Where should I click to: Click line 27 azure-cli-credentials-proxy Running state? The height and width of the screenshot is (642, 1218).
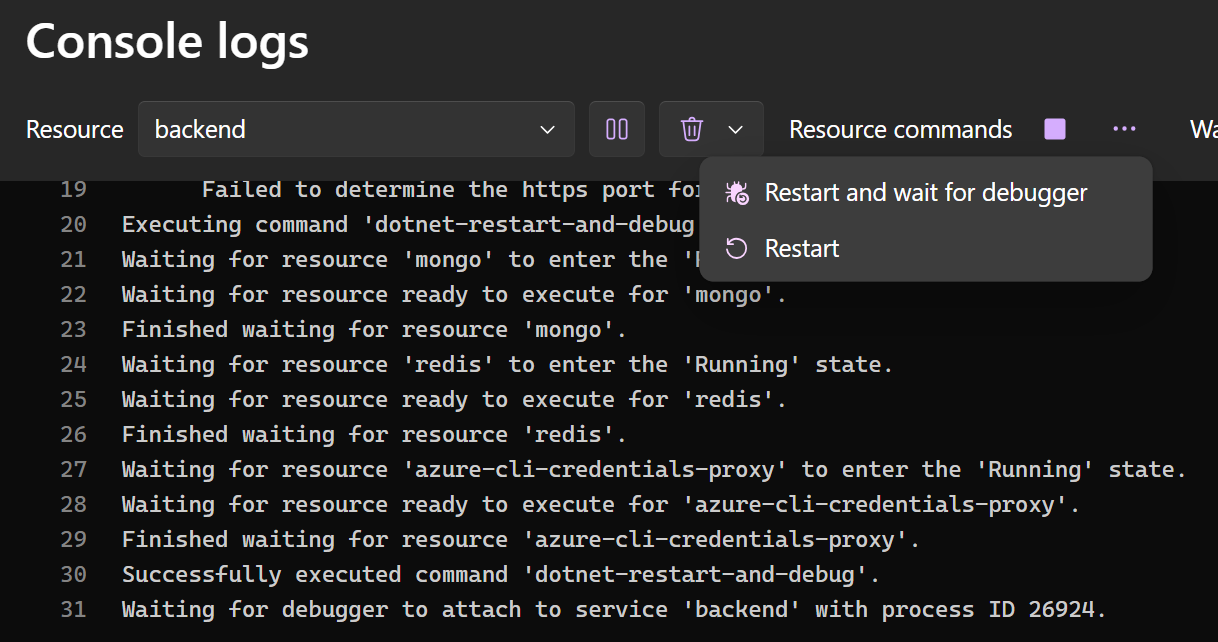[654, 469]
